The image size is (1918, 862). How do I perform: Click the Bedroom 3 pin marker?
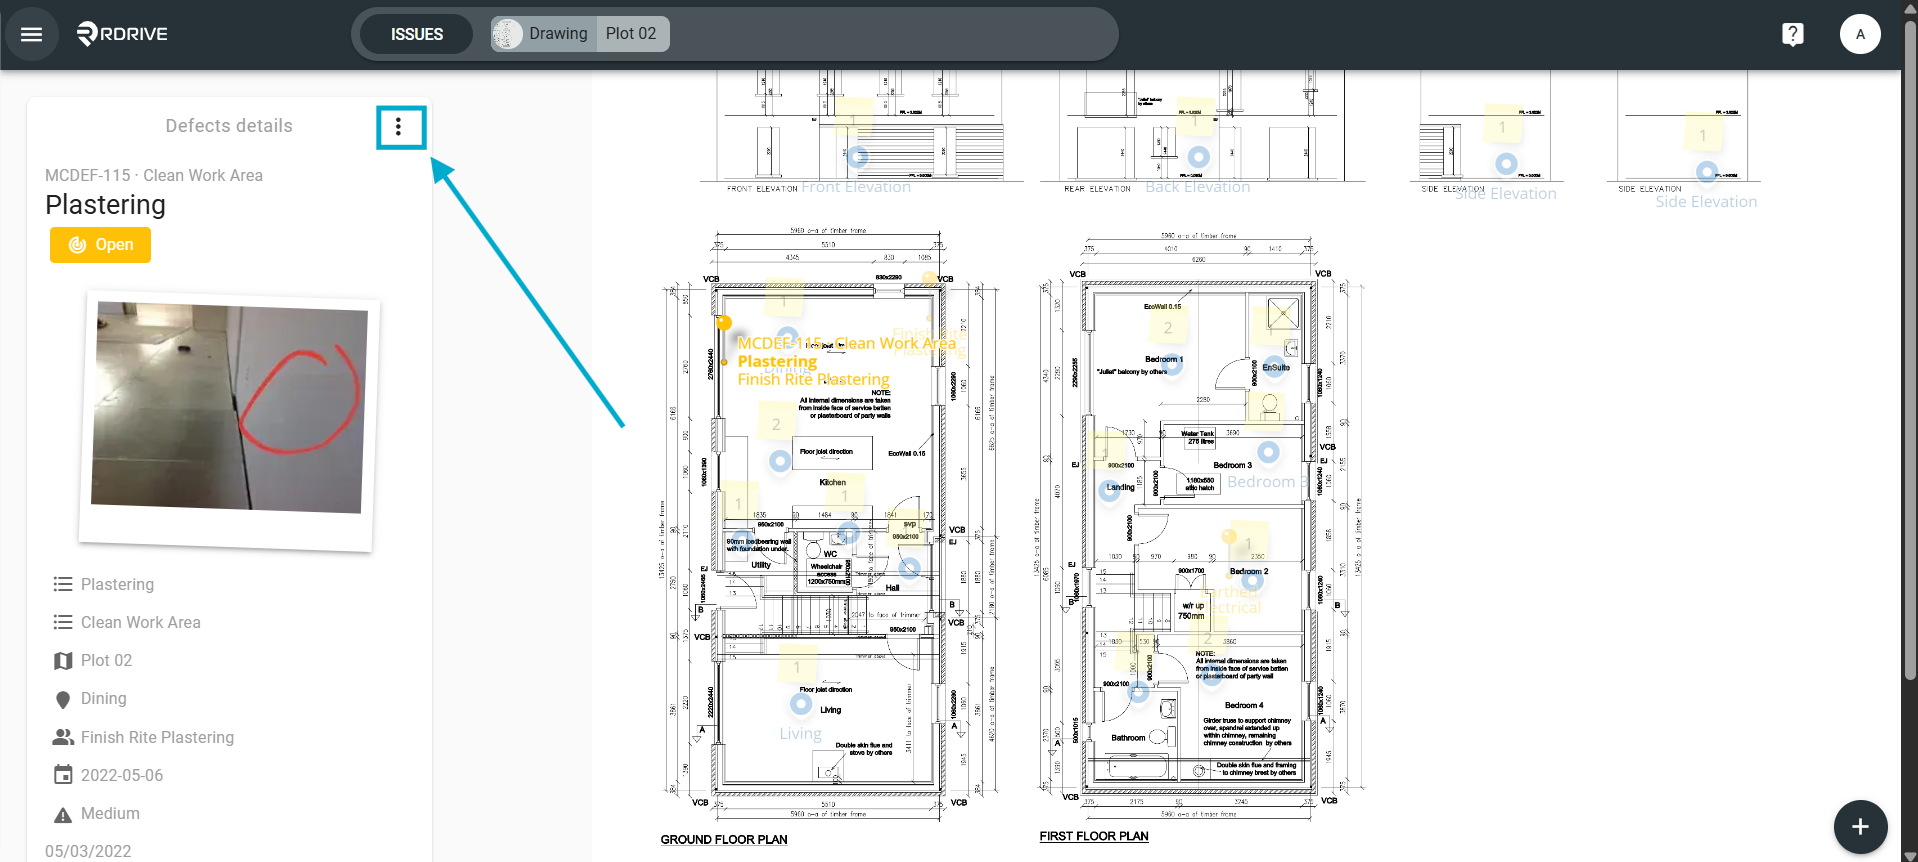[x=1268, y=452]
